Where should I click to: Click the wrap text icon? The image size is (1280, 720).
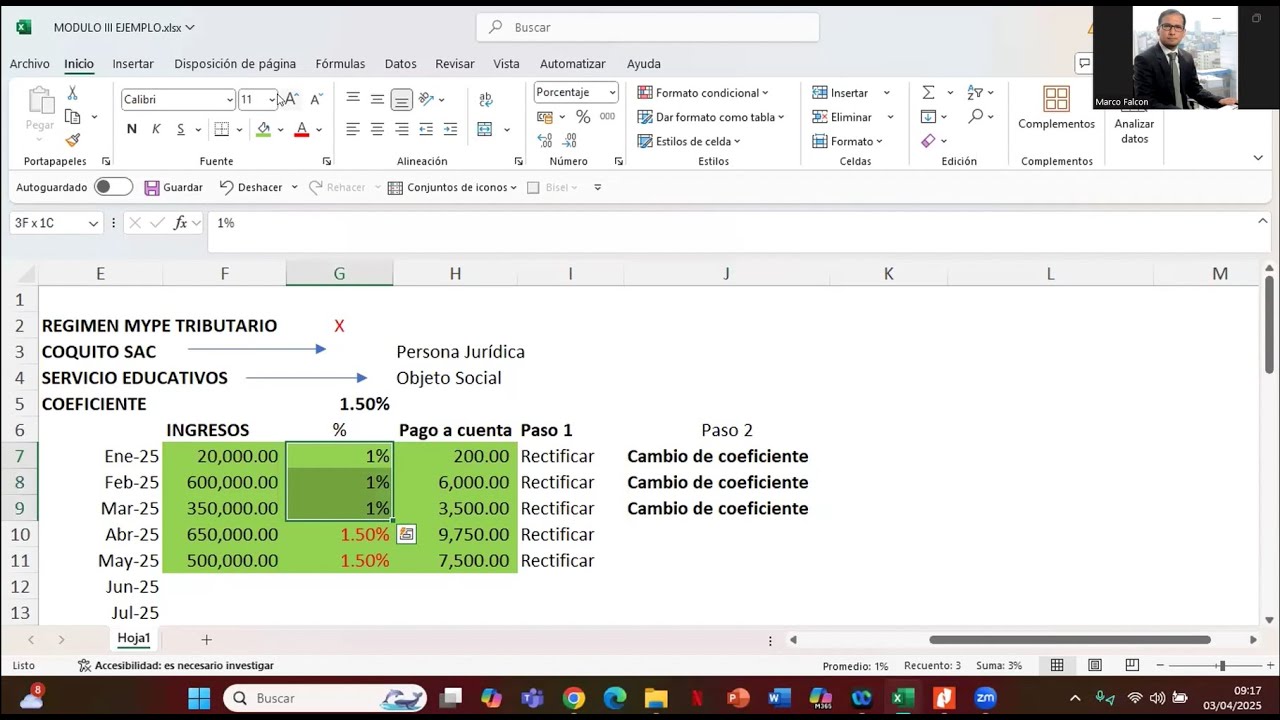486,99
